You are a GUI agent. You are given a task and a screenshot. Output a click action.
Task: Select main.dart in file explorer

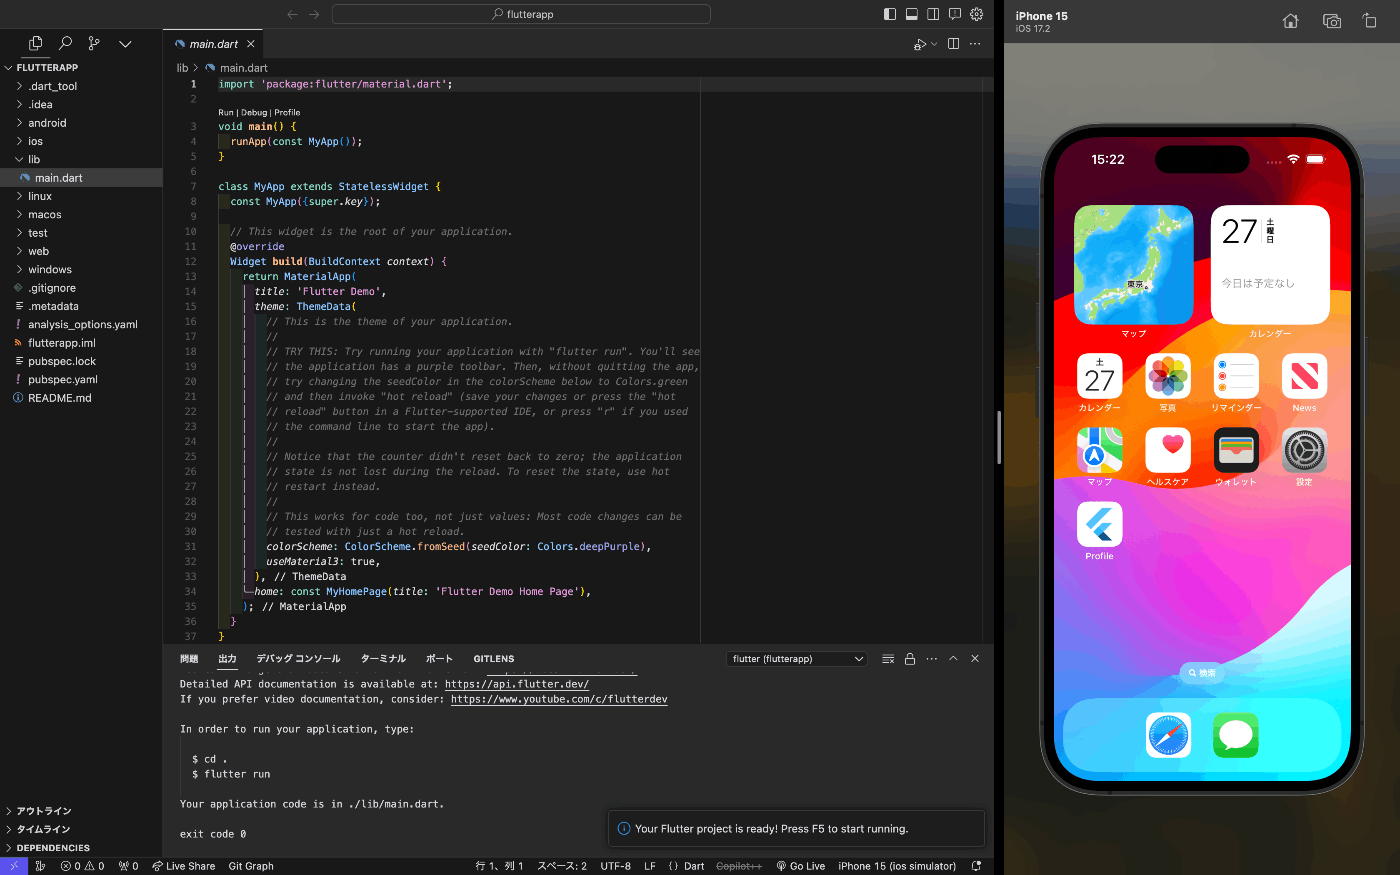[x=81, y=178]
